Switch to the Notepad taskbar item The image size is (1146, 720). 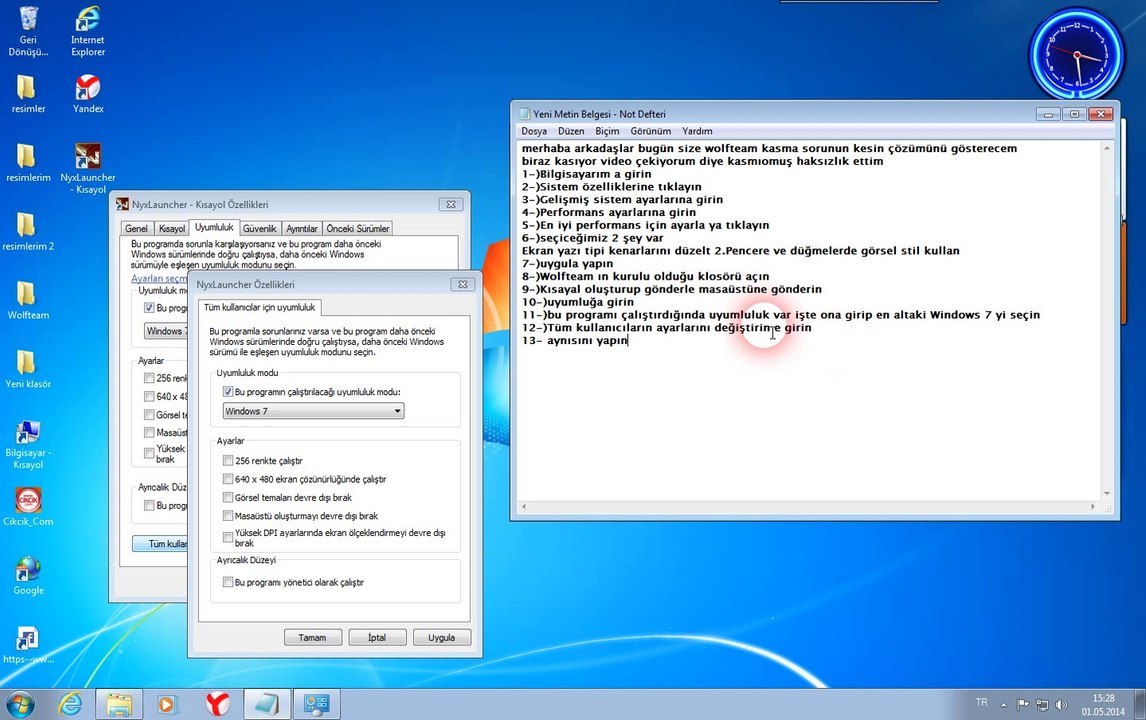(266, 704)
